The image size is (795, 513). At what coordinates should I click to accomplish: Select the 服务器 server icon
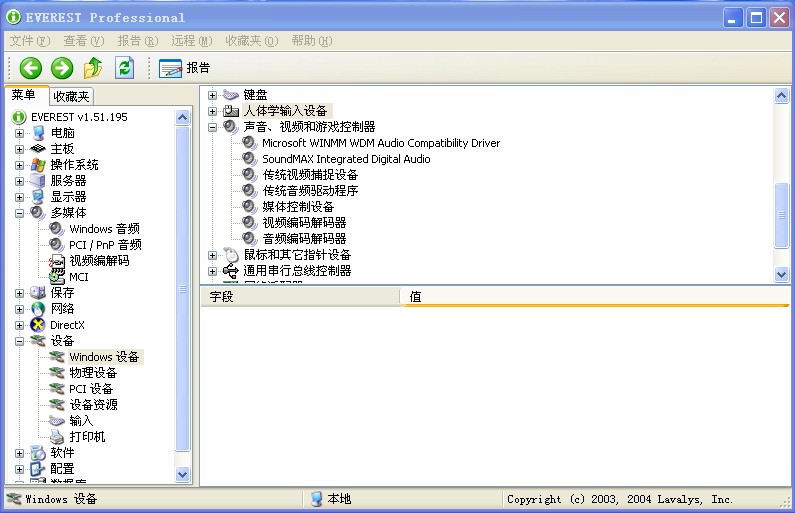[38, 180]
